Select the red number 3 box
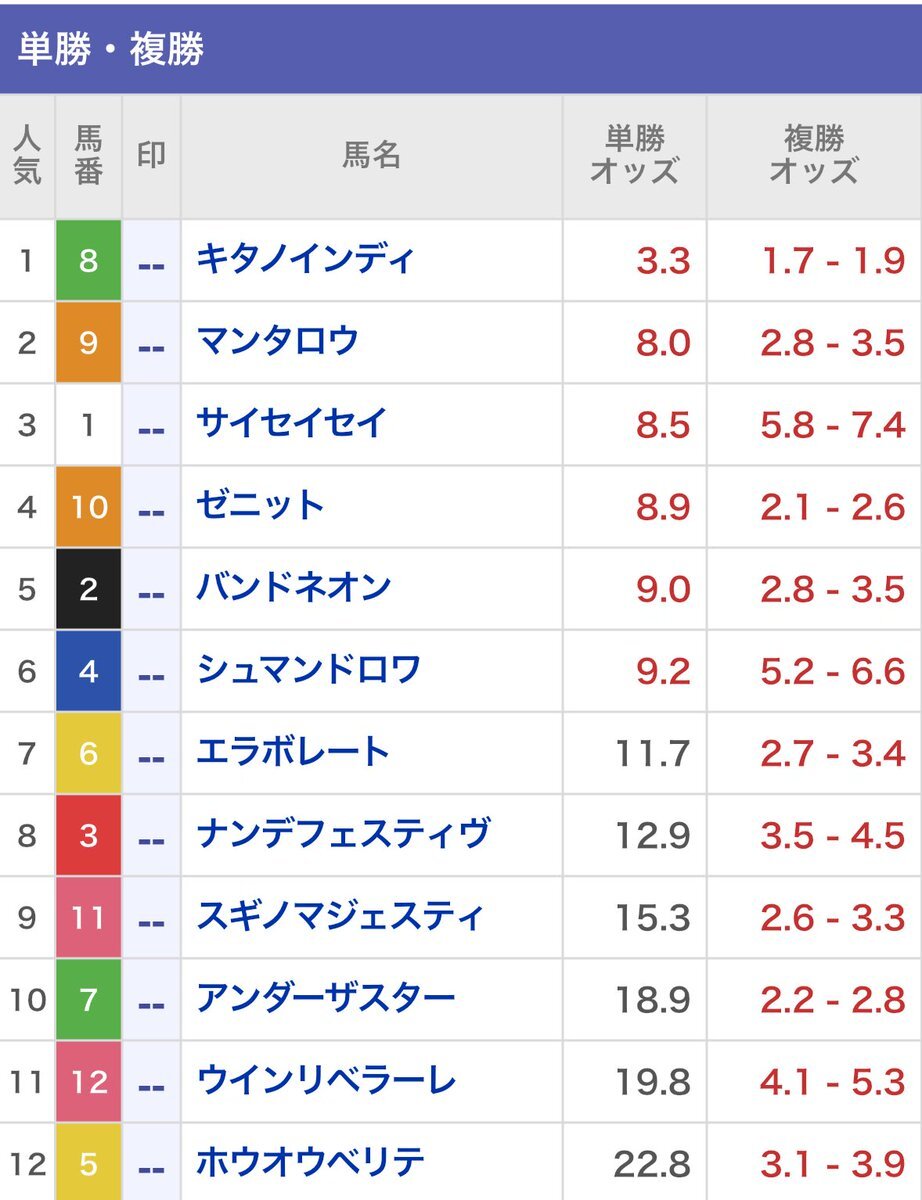922x1200 pixels. tap(88, 835)
